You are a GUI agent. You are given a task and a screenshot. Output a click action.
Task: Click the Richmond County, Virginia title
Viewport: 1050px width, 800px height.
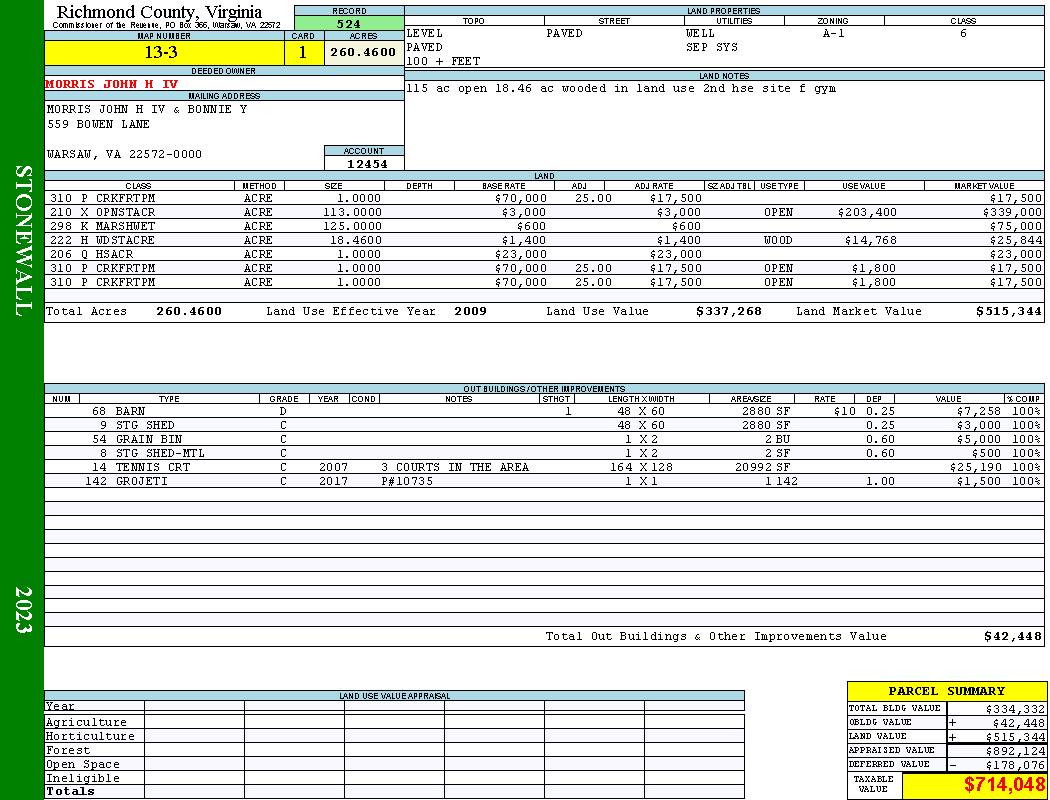(x=159, y=12)
